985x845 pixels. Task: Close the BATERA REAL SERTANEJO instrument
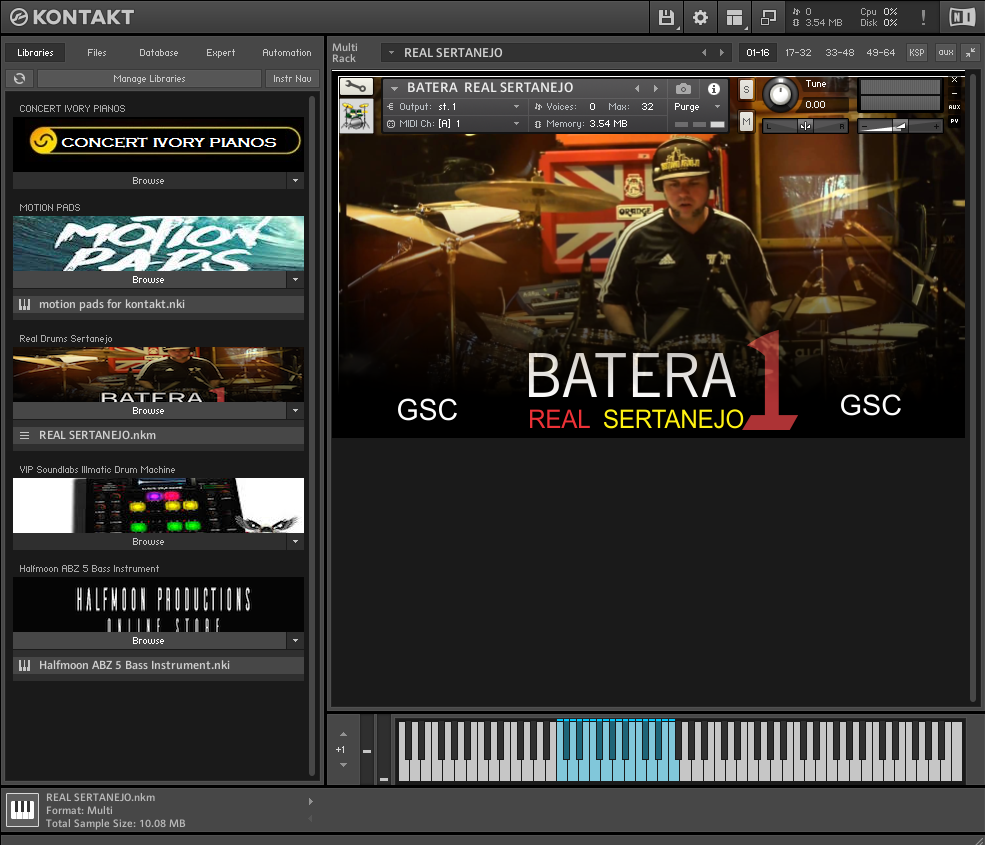pyautogui.click(x=954, y=80)
